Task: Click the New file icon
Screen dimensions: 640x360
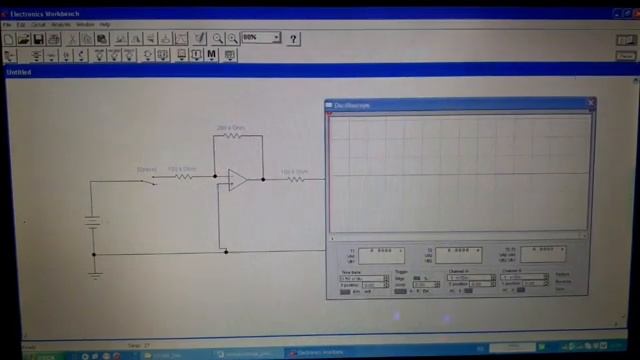Action: (9, 39)
